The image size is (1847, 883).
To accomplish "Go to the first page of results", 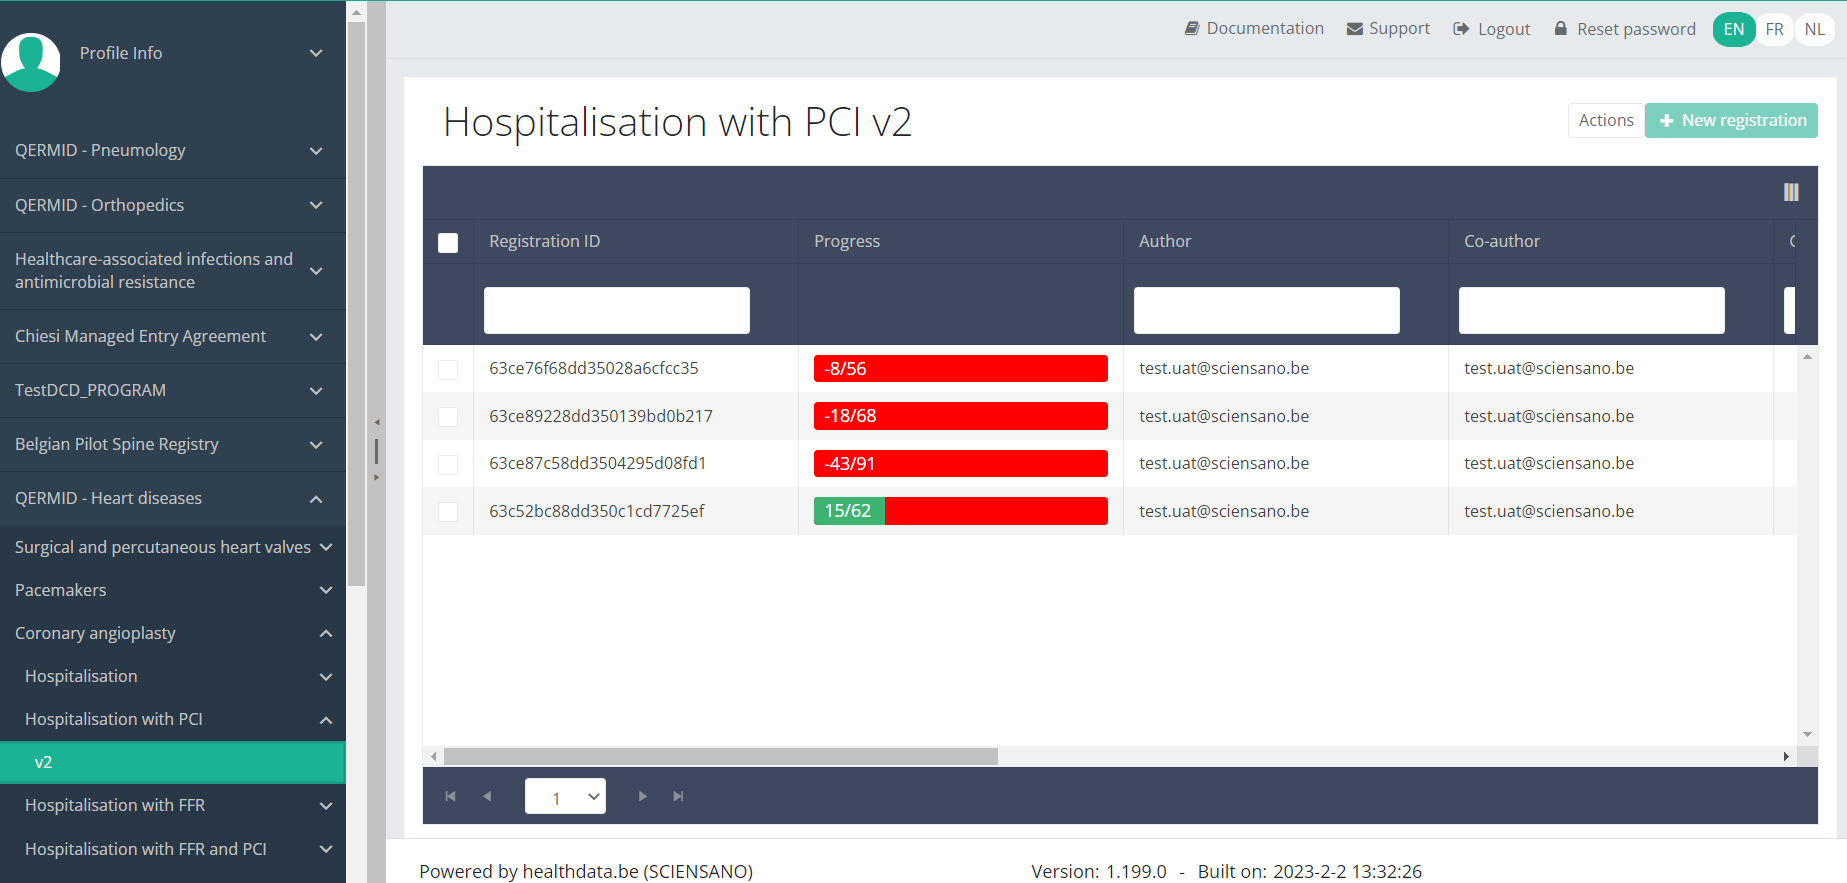I will point(450,796).
